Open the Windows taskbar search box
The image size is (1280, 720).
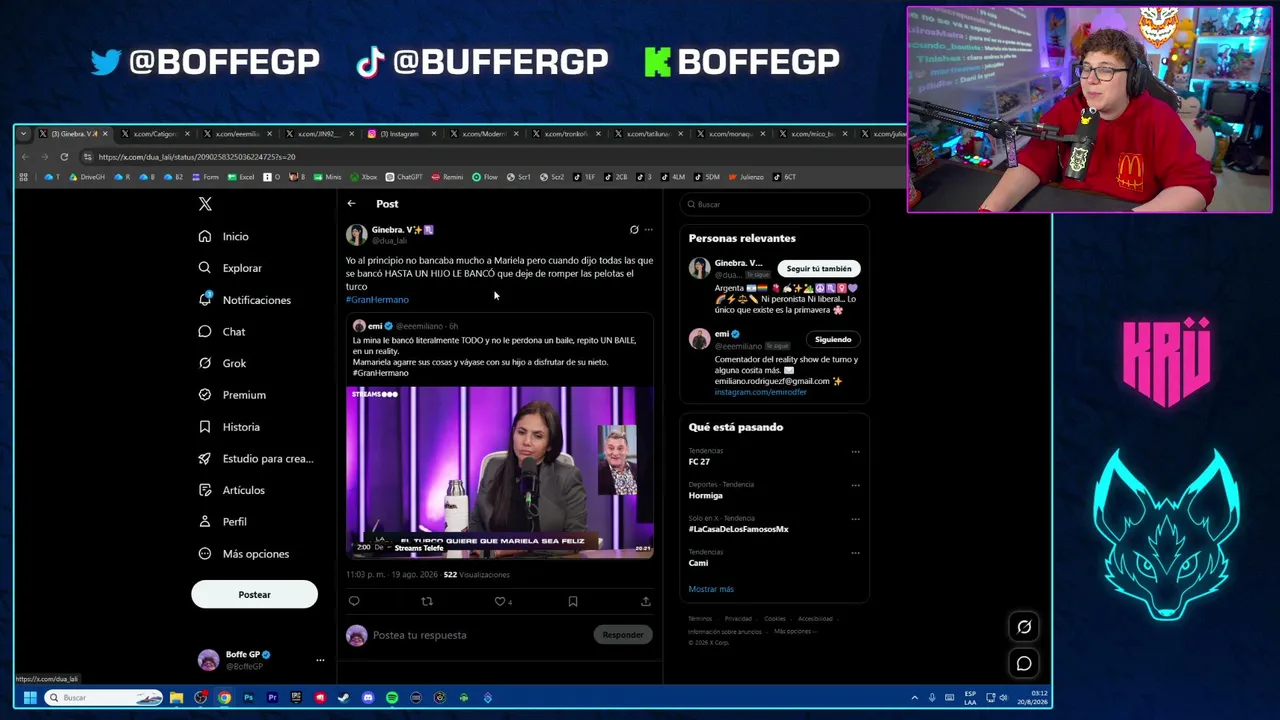[x=104, y=698]
